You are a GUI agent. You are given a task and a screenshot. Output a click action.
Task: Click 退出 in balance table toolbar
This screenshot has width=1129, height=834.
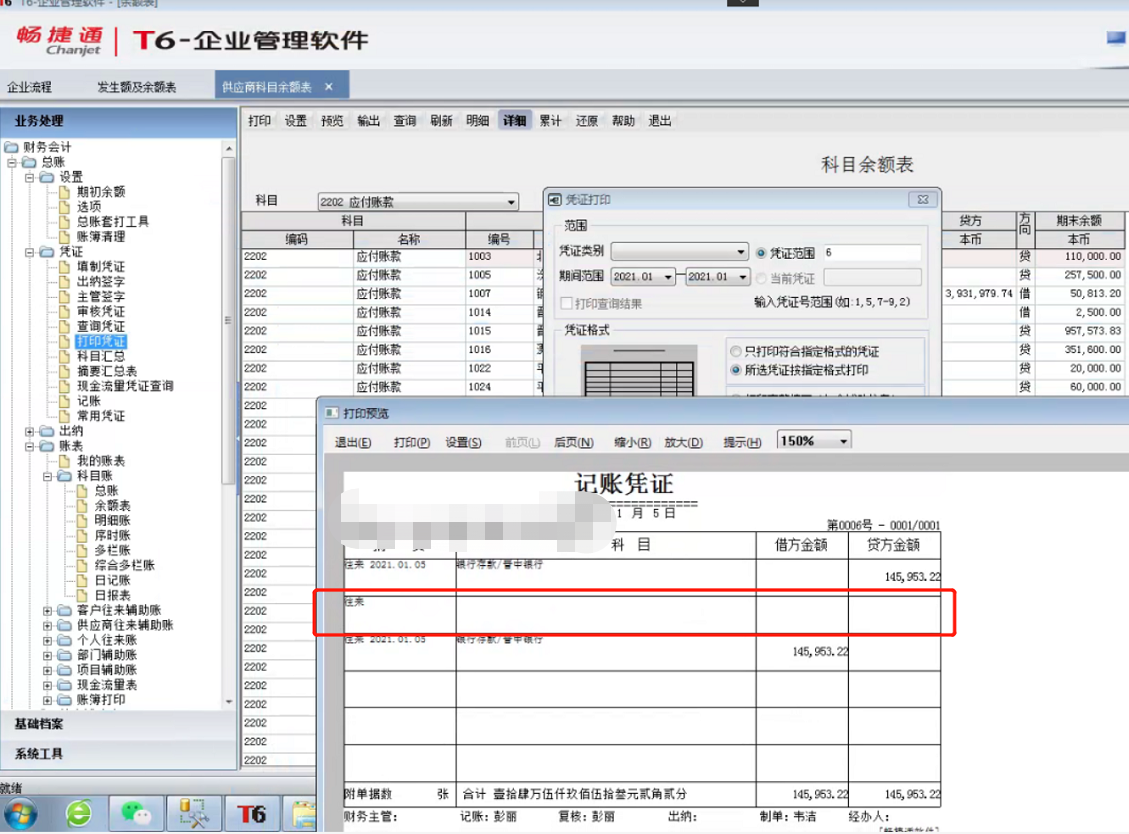(x=660, y=121)
